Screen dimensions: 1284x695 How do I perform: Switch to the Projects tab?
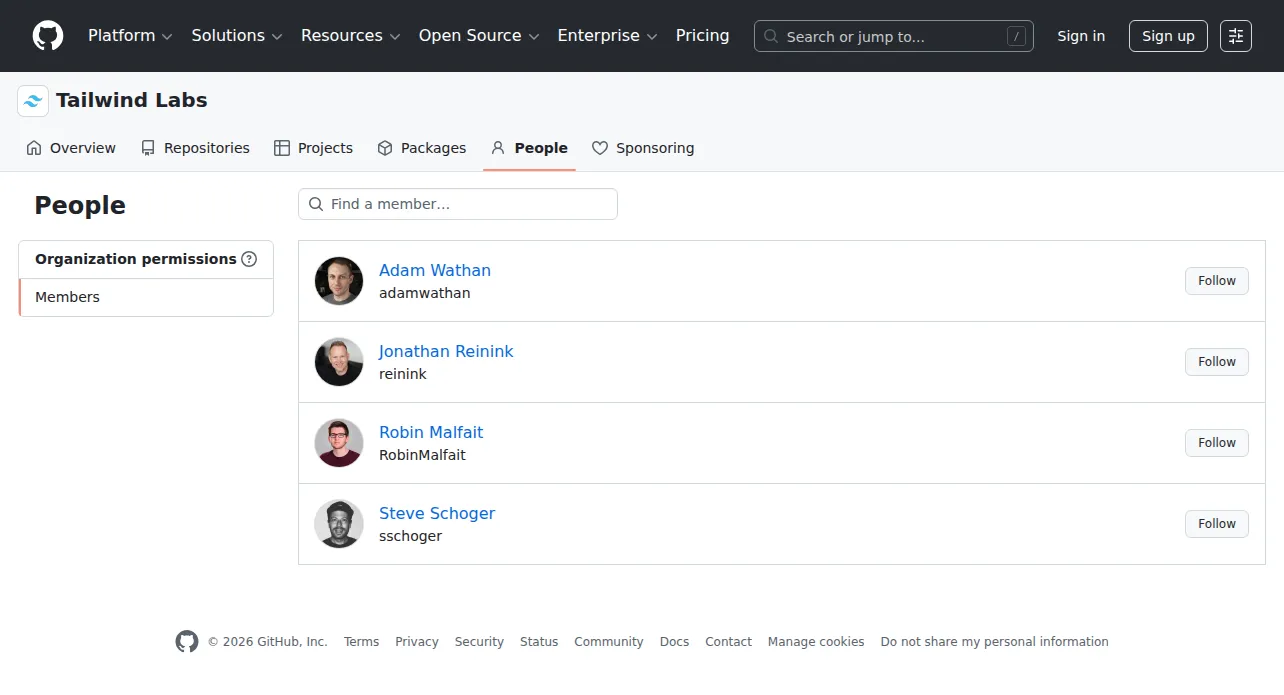point(313,148)
